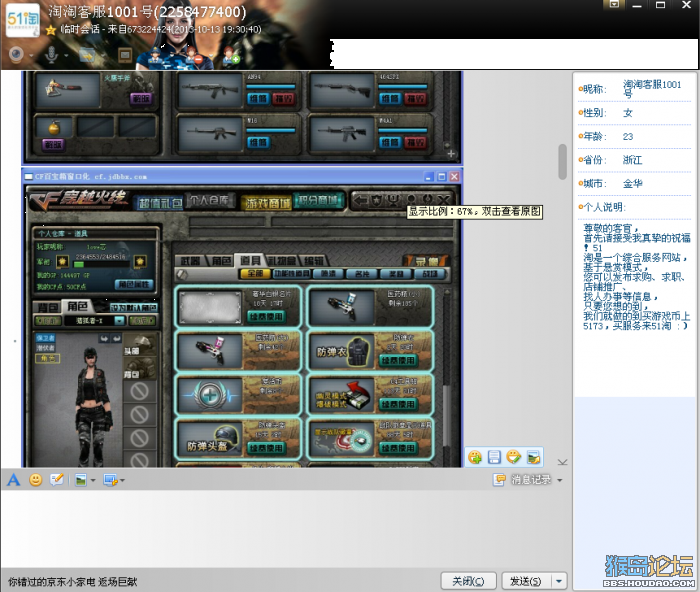Click the send file folder icon
The width and height of the screenshot is (700, 592).
88,55
